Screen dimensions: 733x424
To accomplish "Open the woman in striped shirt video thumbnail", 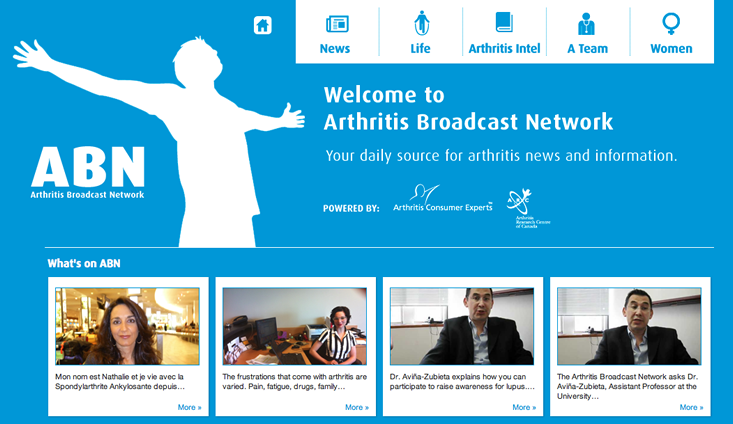I will (295, 326).
